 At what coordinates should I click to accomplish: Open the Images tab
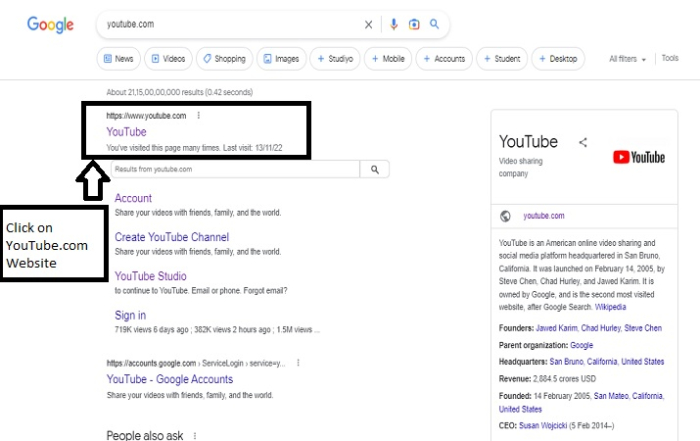pyautogui.click(x=281, y=59)
